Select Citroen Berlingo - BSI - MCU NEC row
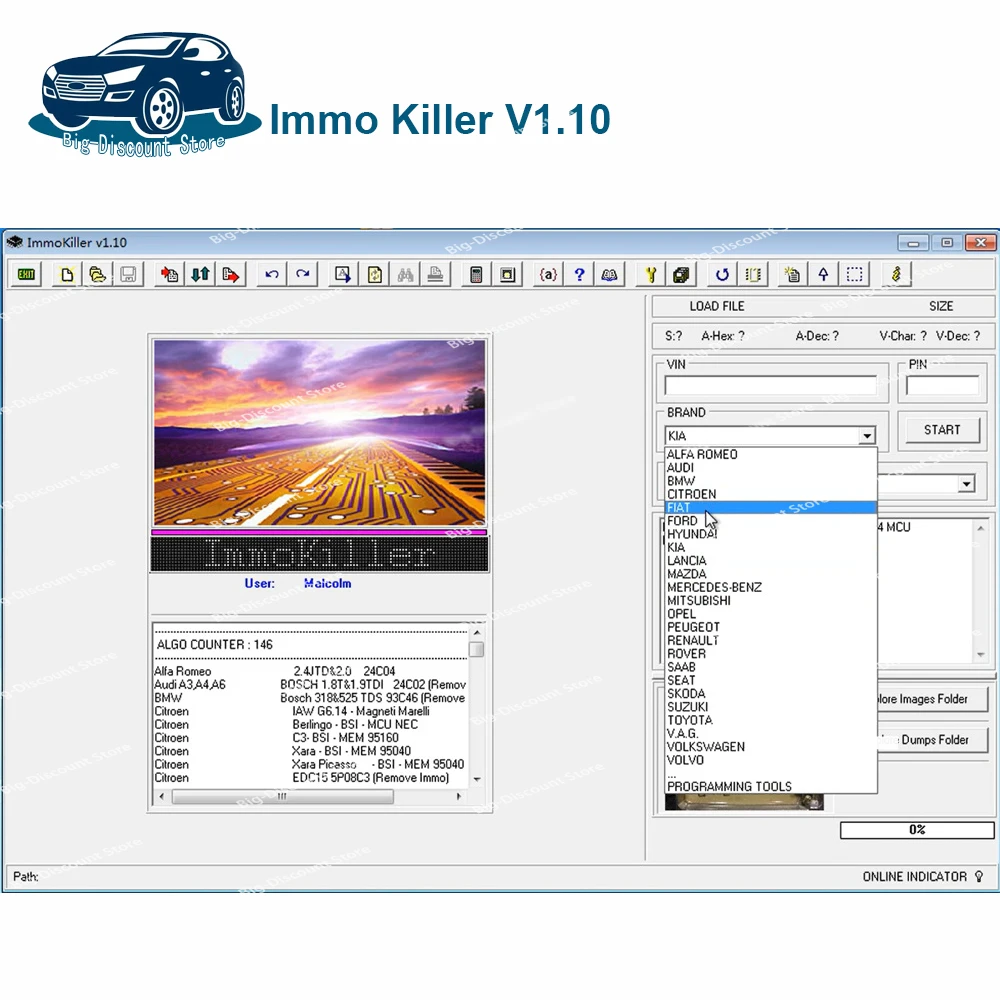The width and height of the screenshot is (1000, 1000). (311, 724)
